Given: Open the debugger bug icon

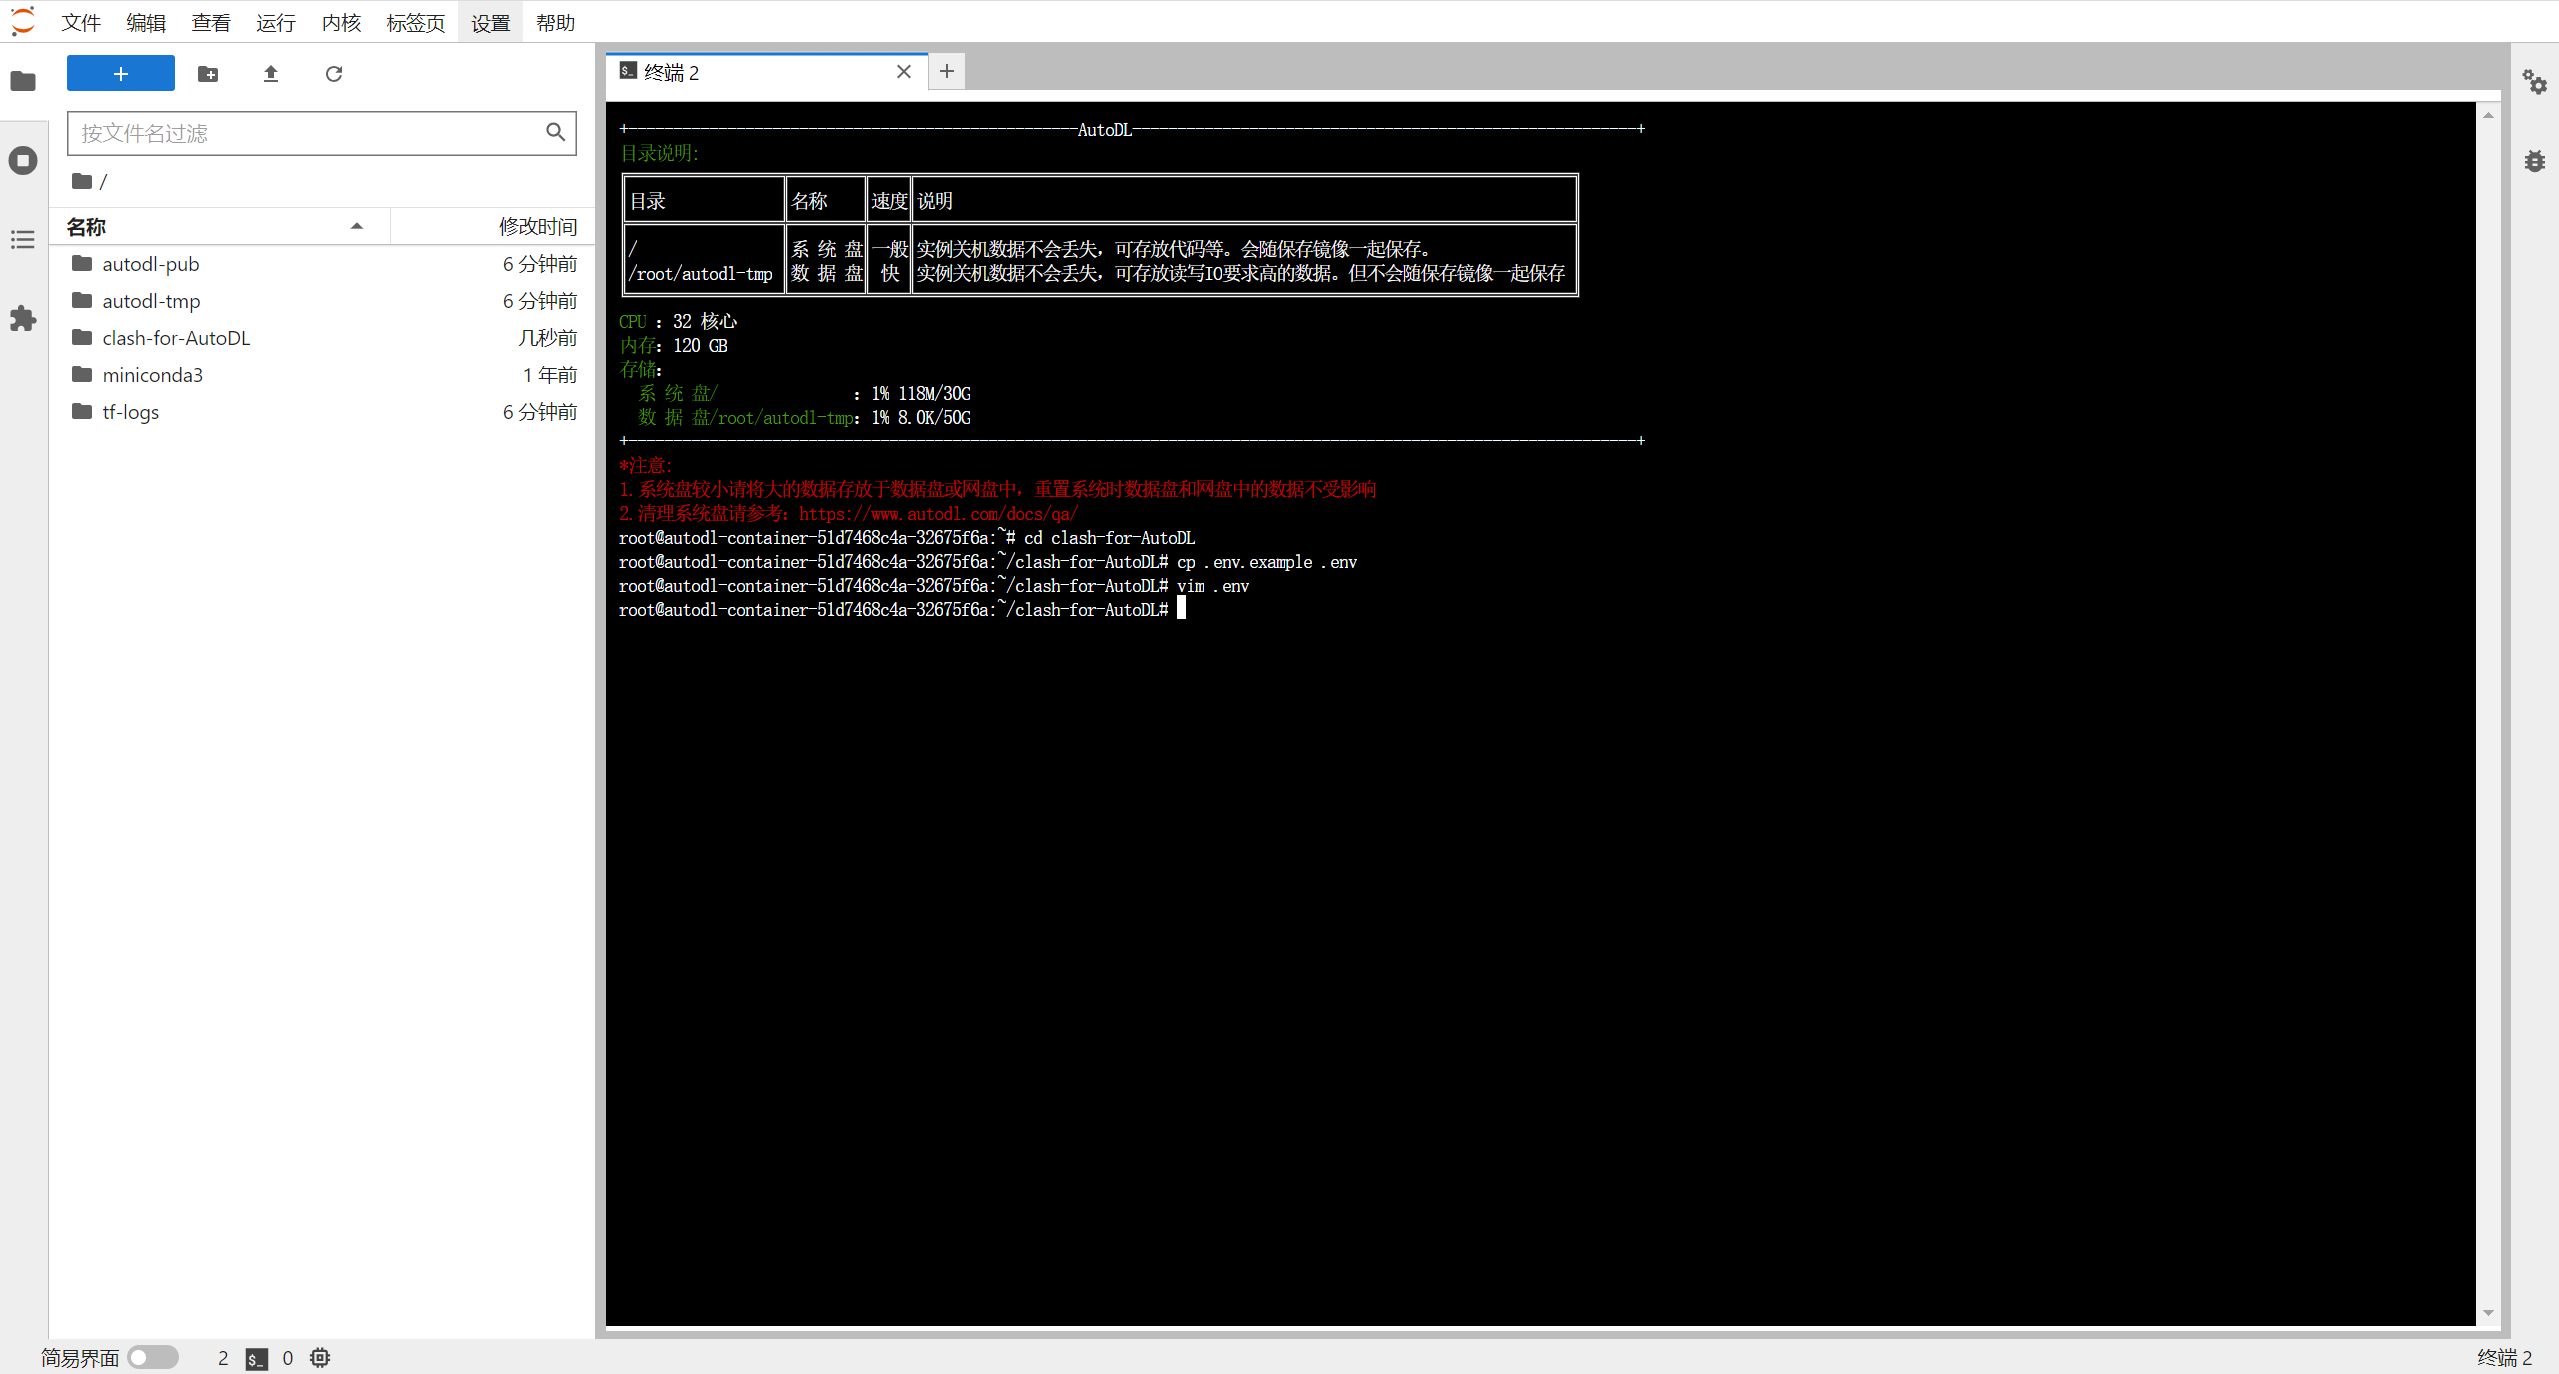Looking at the screenshot, I should coord(2534,161).
